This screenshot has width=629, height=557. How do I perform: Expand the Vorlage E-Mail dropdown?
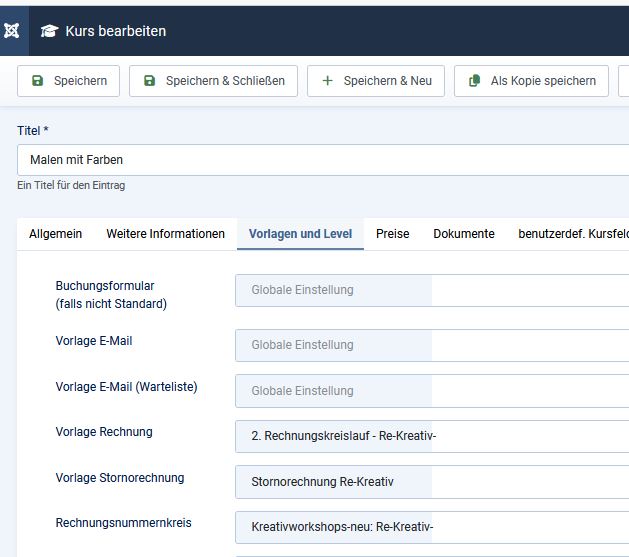pyautogui.click(x=431, y=345)
